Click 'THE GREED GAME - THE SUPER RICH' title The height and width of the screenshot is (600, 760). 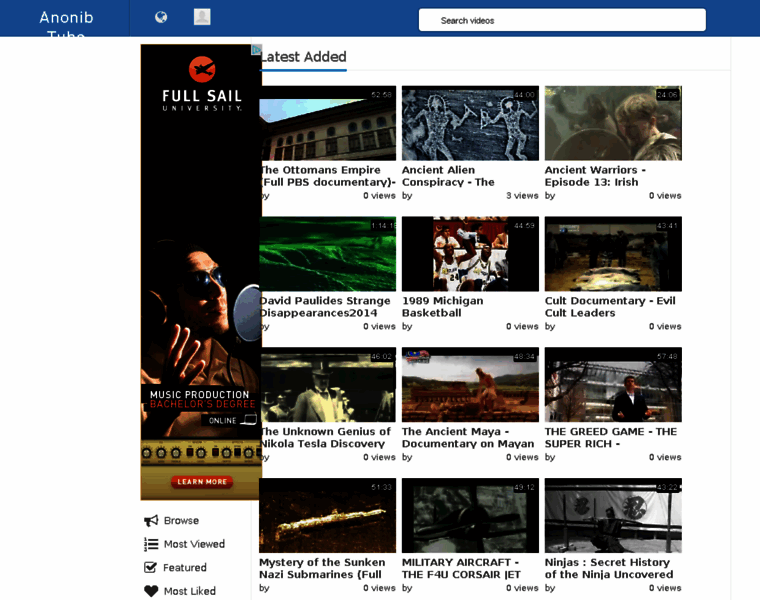[x=611, y=438]
